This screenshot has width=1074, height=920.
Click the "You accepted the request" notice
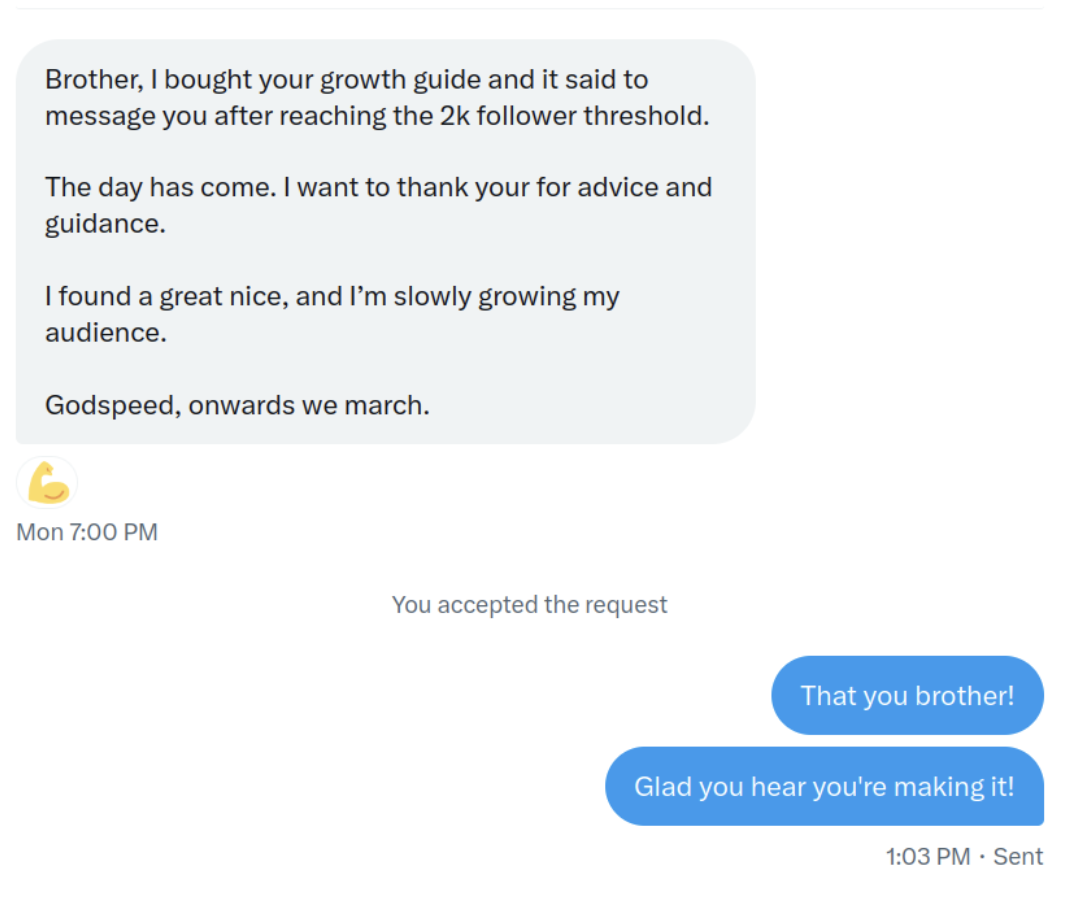pos(529,604)
